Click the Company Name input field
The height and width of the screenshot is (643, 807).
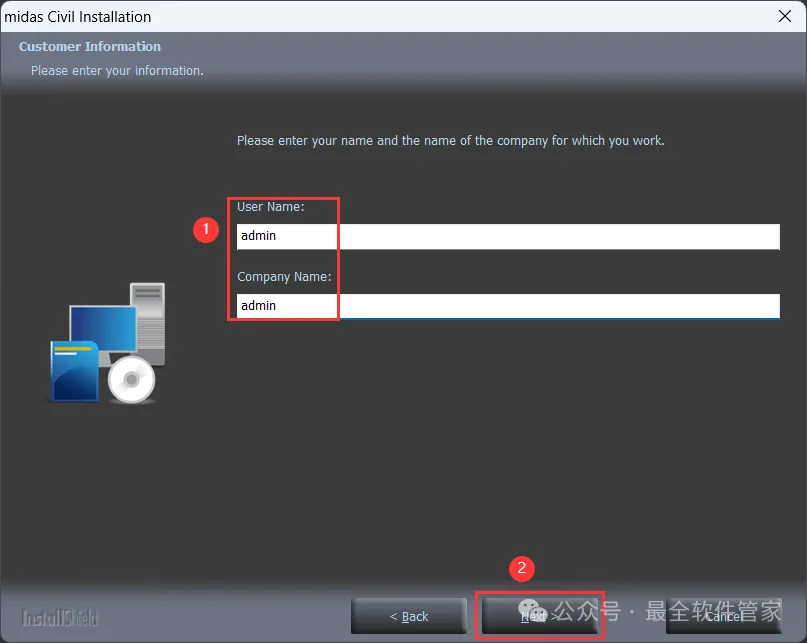point(508,306)
